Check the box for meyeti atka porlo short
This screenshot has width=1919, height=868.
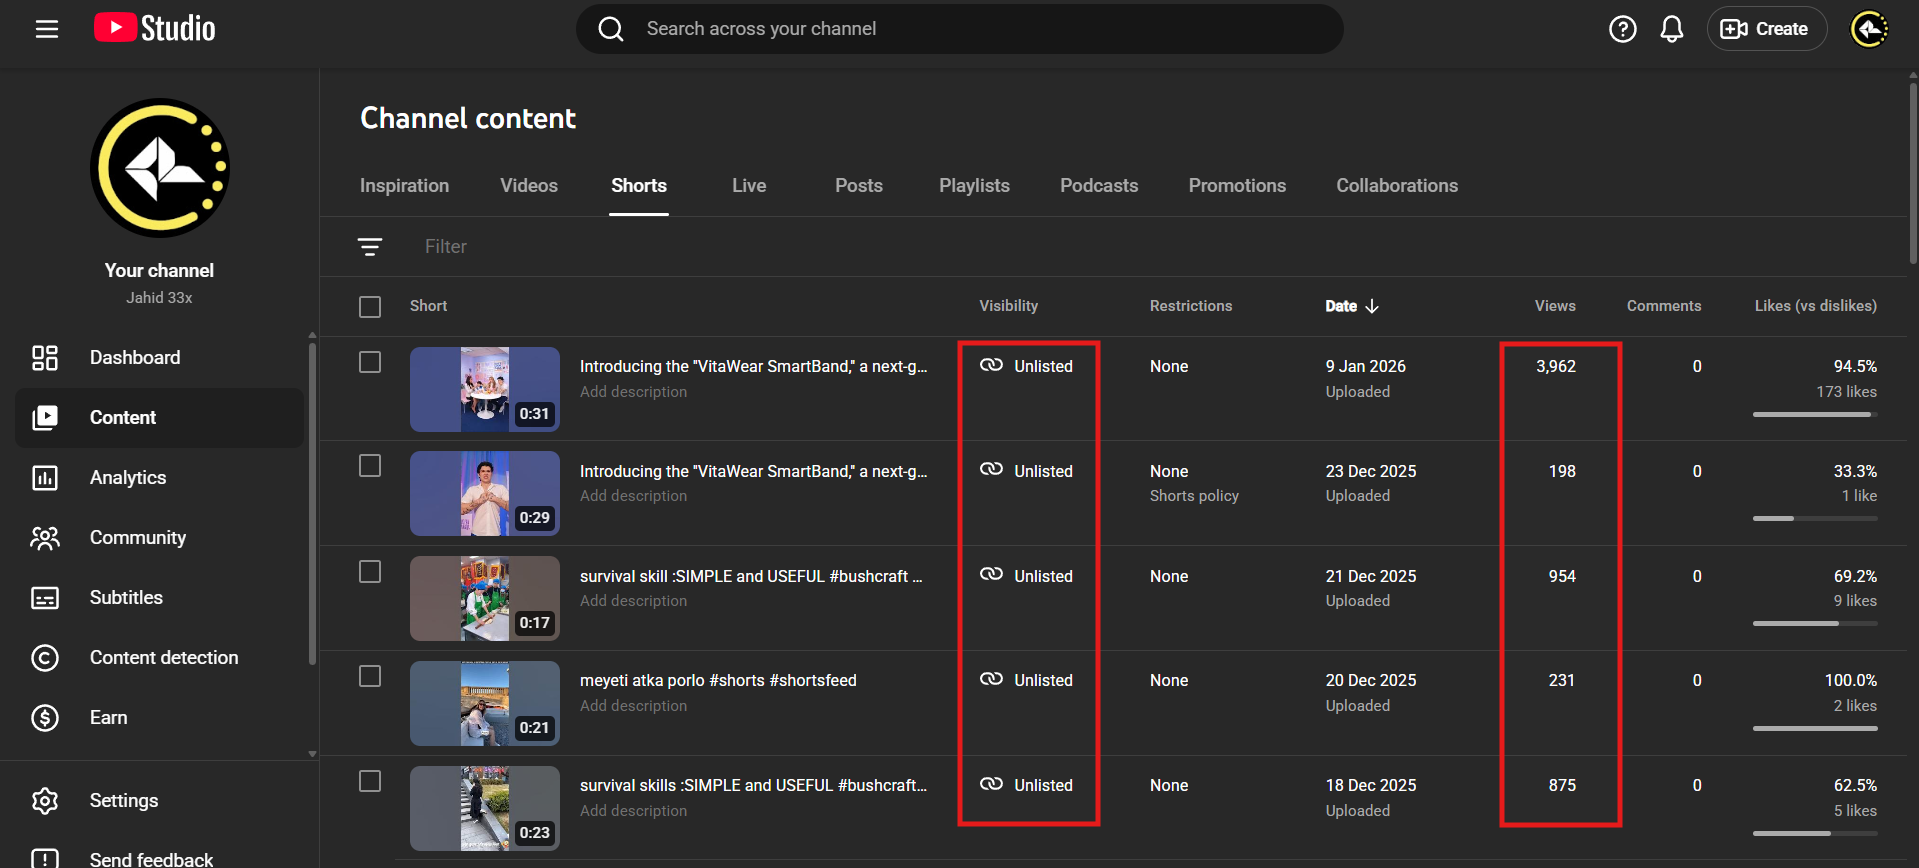(x=370, y=676)
